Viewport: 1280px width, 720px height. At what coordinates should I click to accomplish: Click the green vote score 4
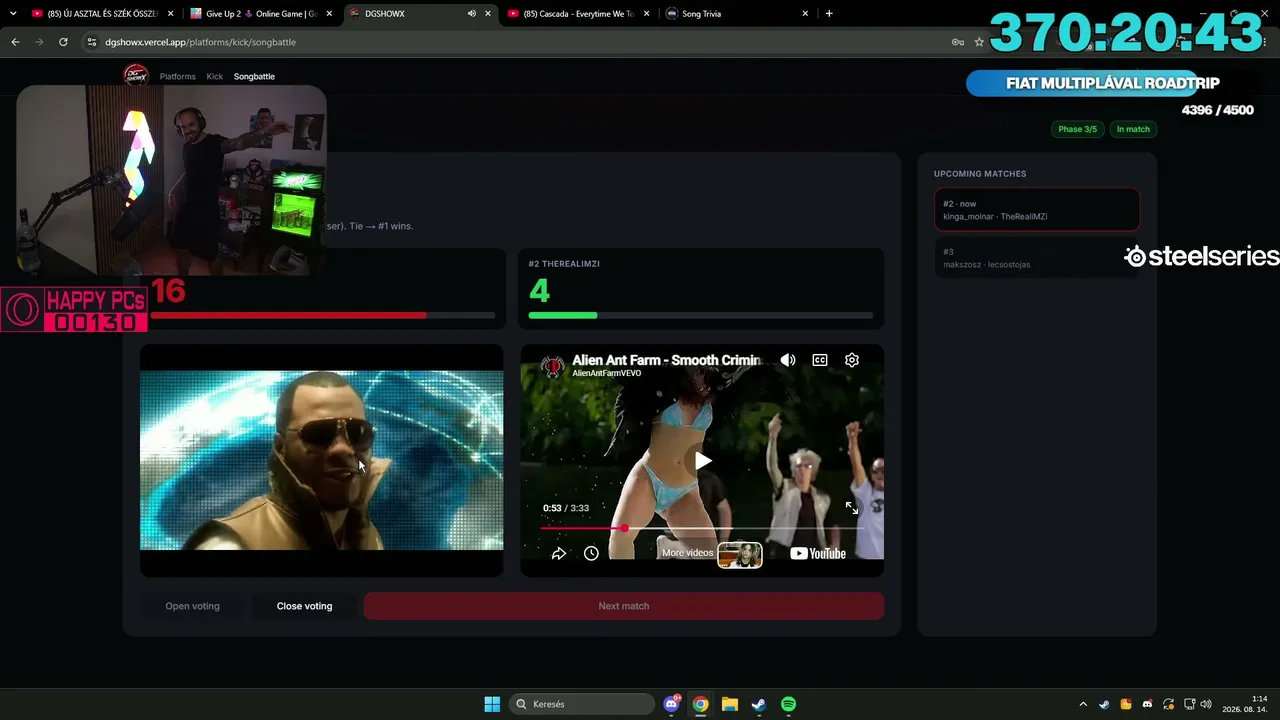539,291
